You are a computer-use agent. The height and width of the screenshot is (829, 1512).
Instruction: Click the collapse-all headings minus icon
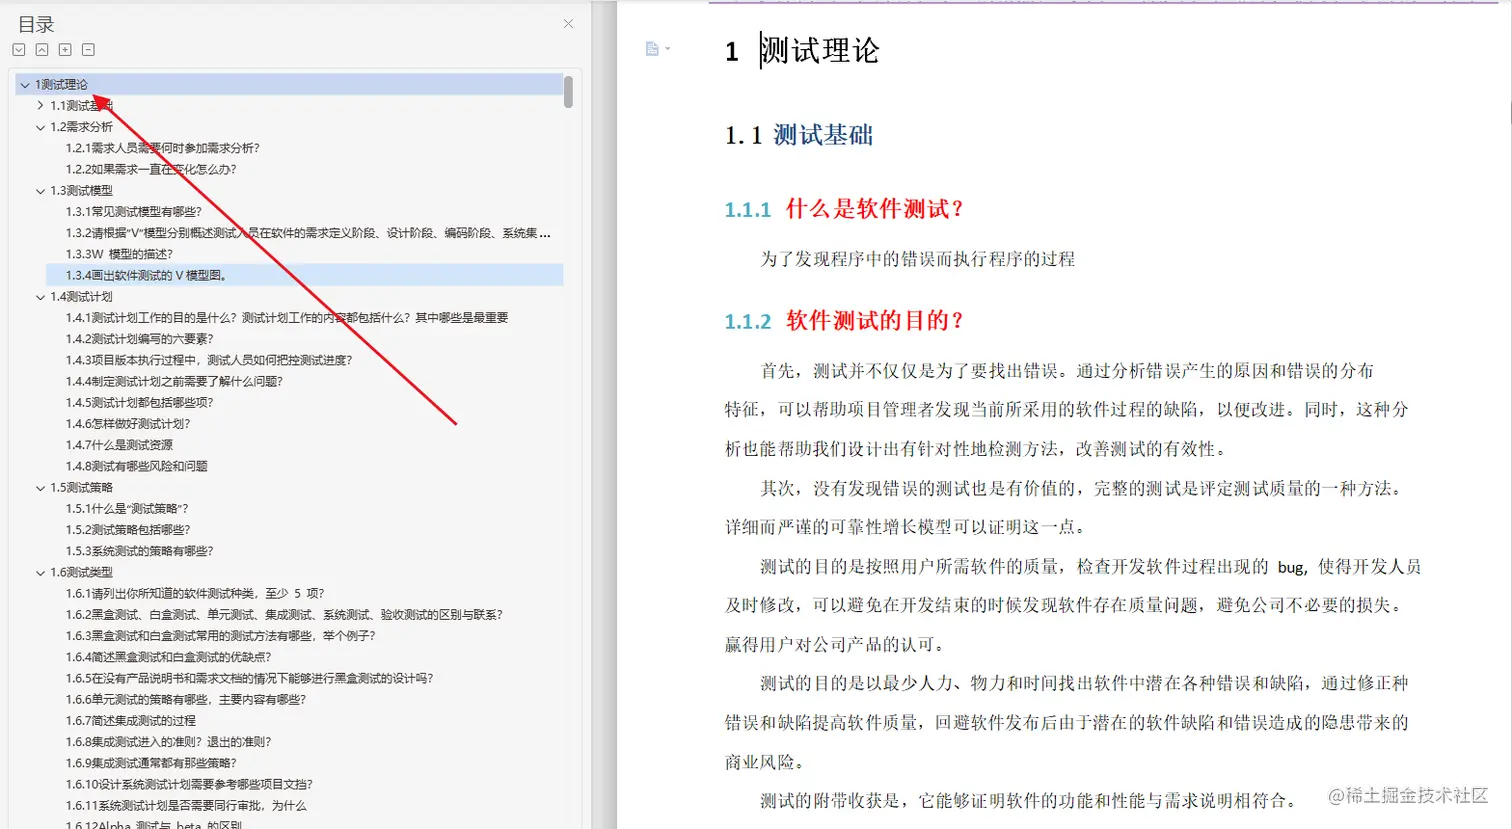[86, 48]
